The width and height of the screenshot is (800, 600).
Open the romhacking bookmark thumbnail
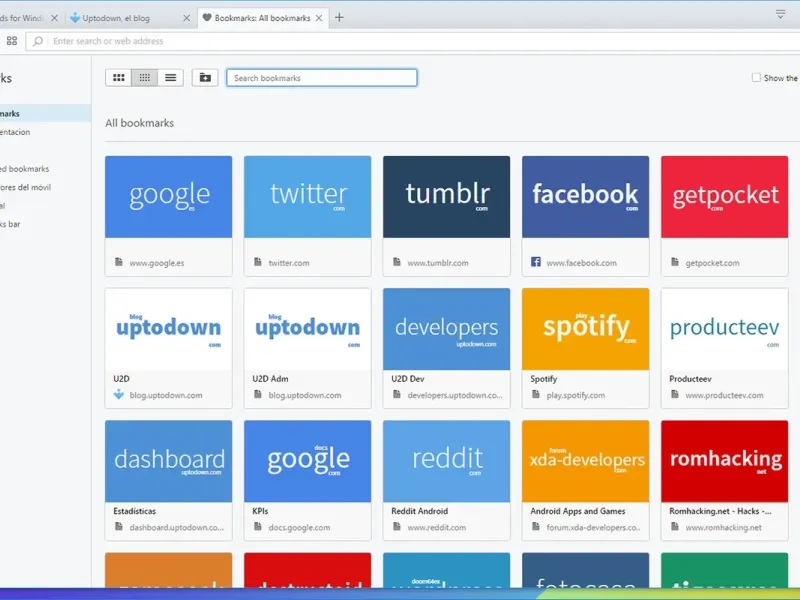[724, 461]
